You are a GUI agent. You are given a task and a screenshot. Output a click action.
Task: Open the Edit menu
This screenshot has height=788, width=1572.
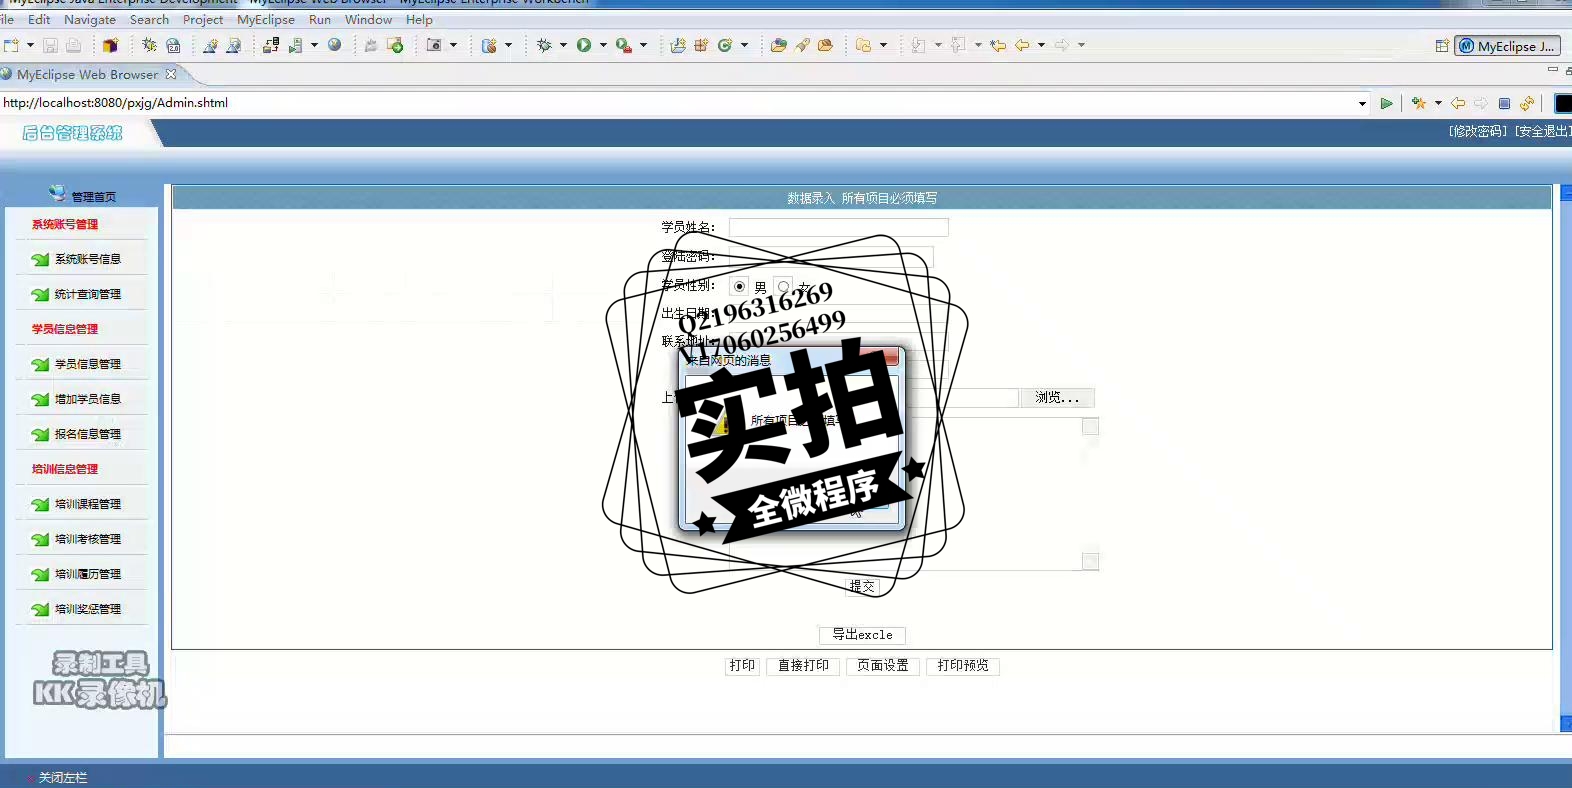[x=39, y=19]
